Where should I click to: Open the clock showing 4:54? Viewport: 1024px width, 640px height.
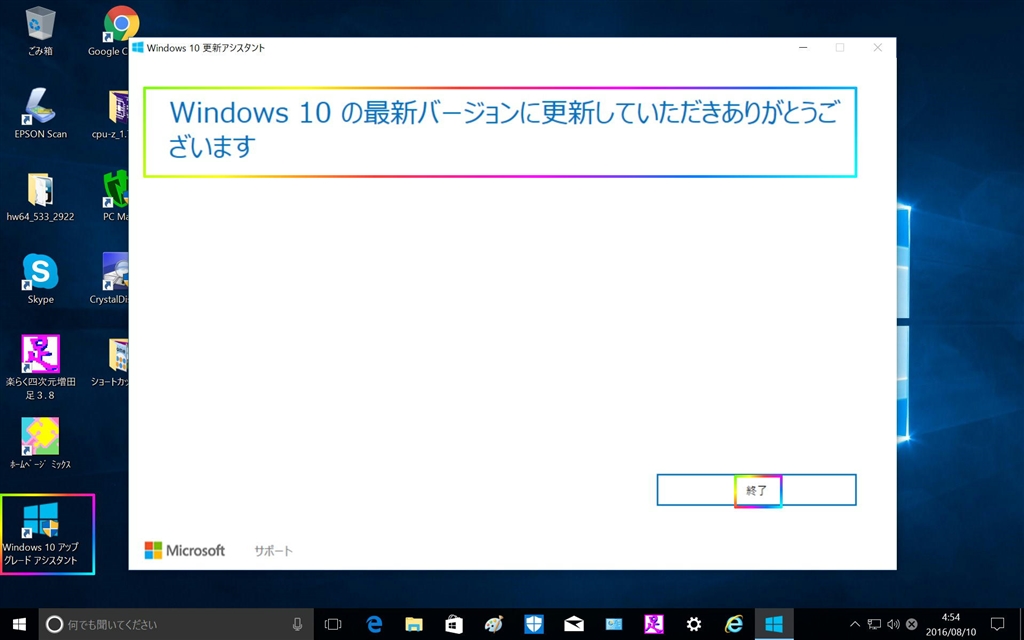tap(951, 624)
